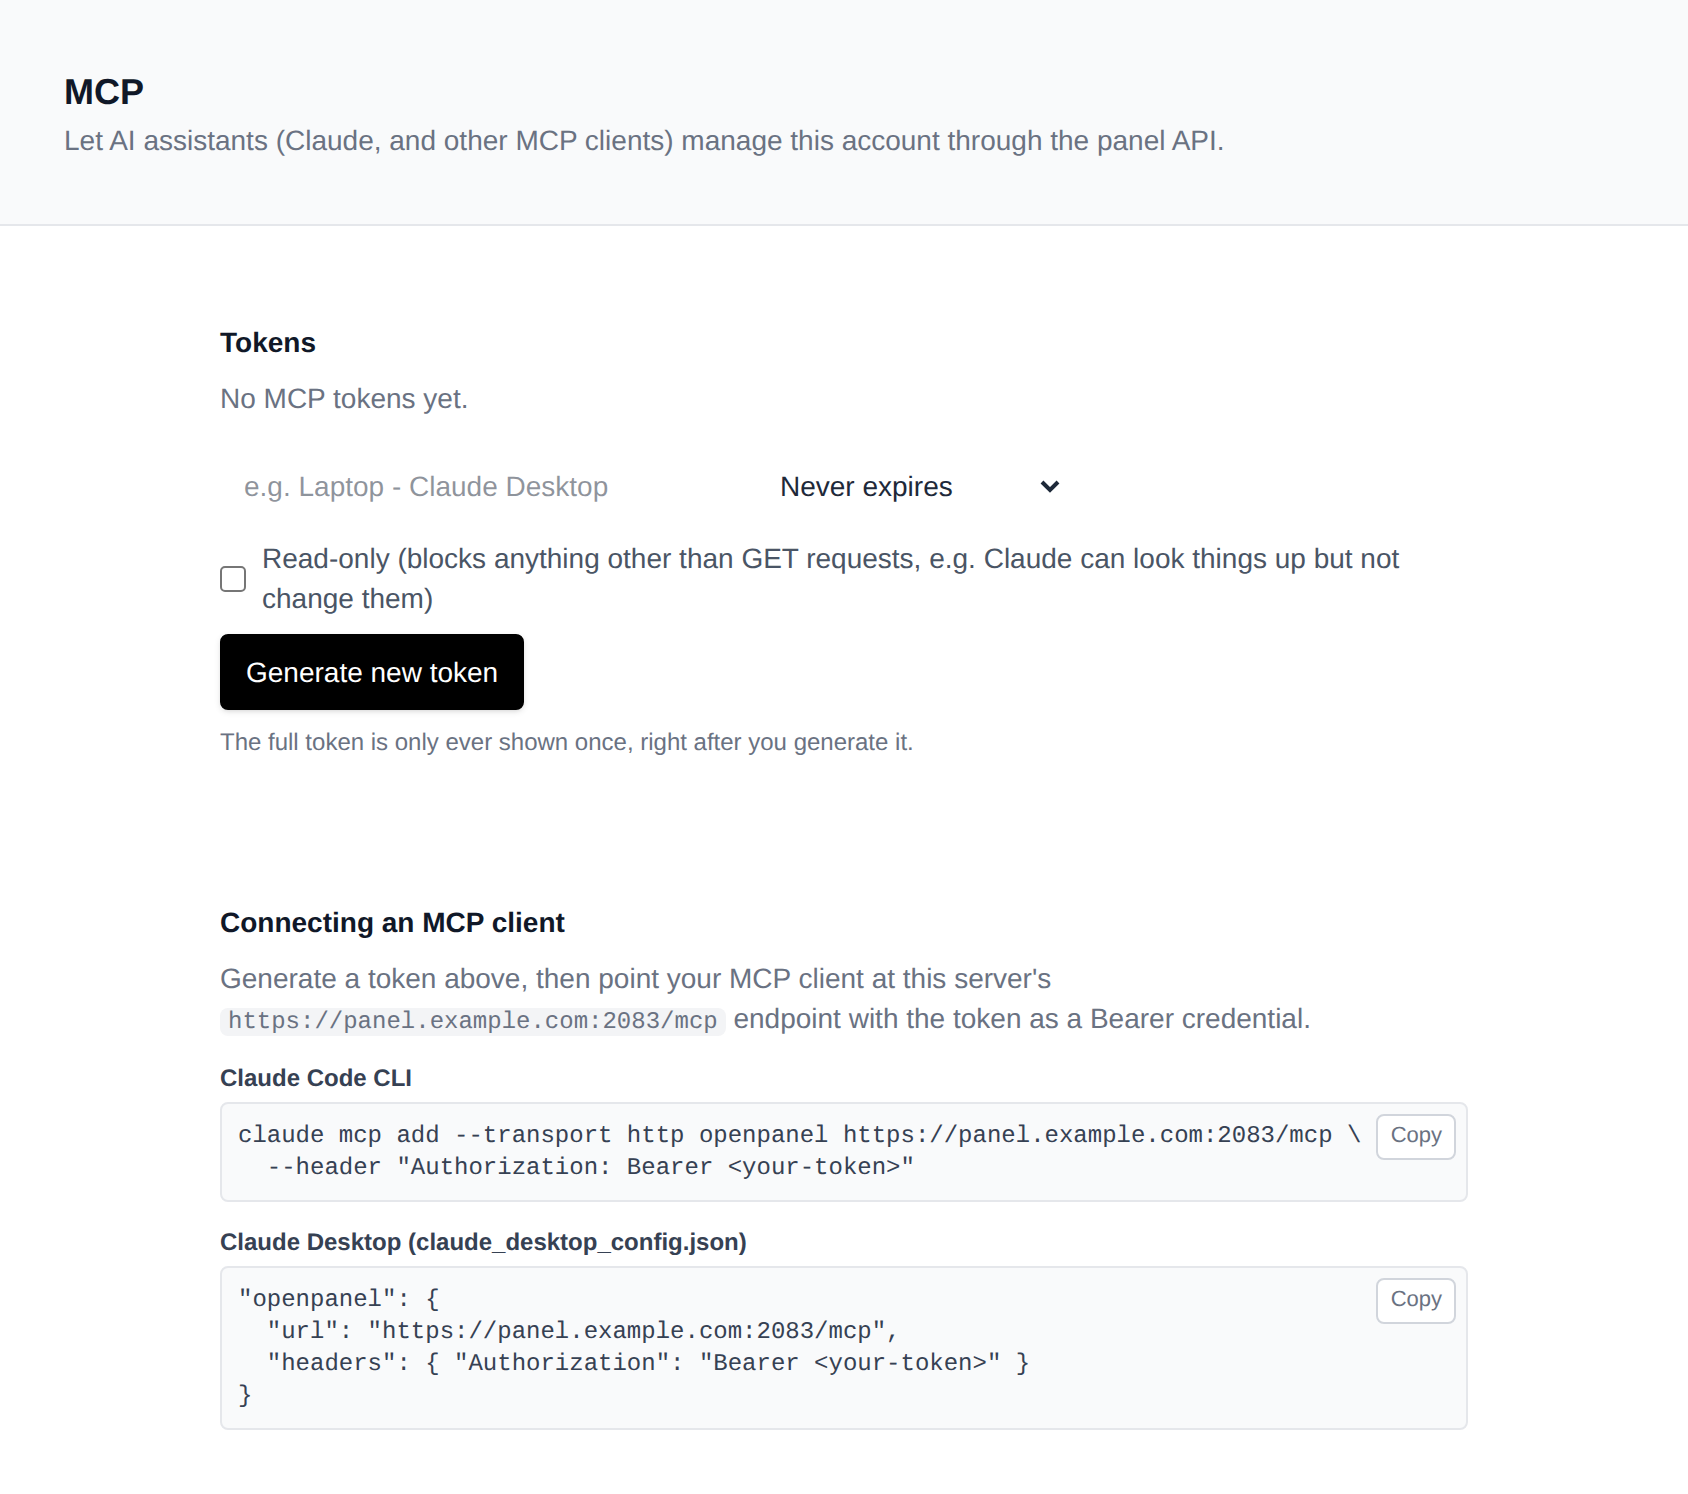Screen dimensions: 1688x1494
Task: Click the Generate new token button
Action: pyautogui.click(x=372, y=672)
